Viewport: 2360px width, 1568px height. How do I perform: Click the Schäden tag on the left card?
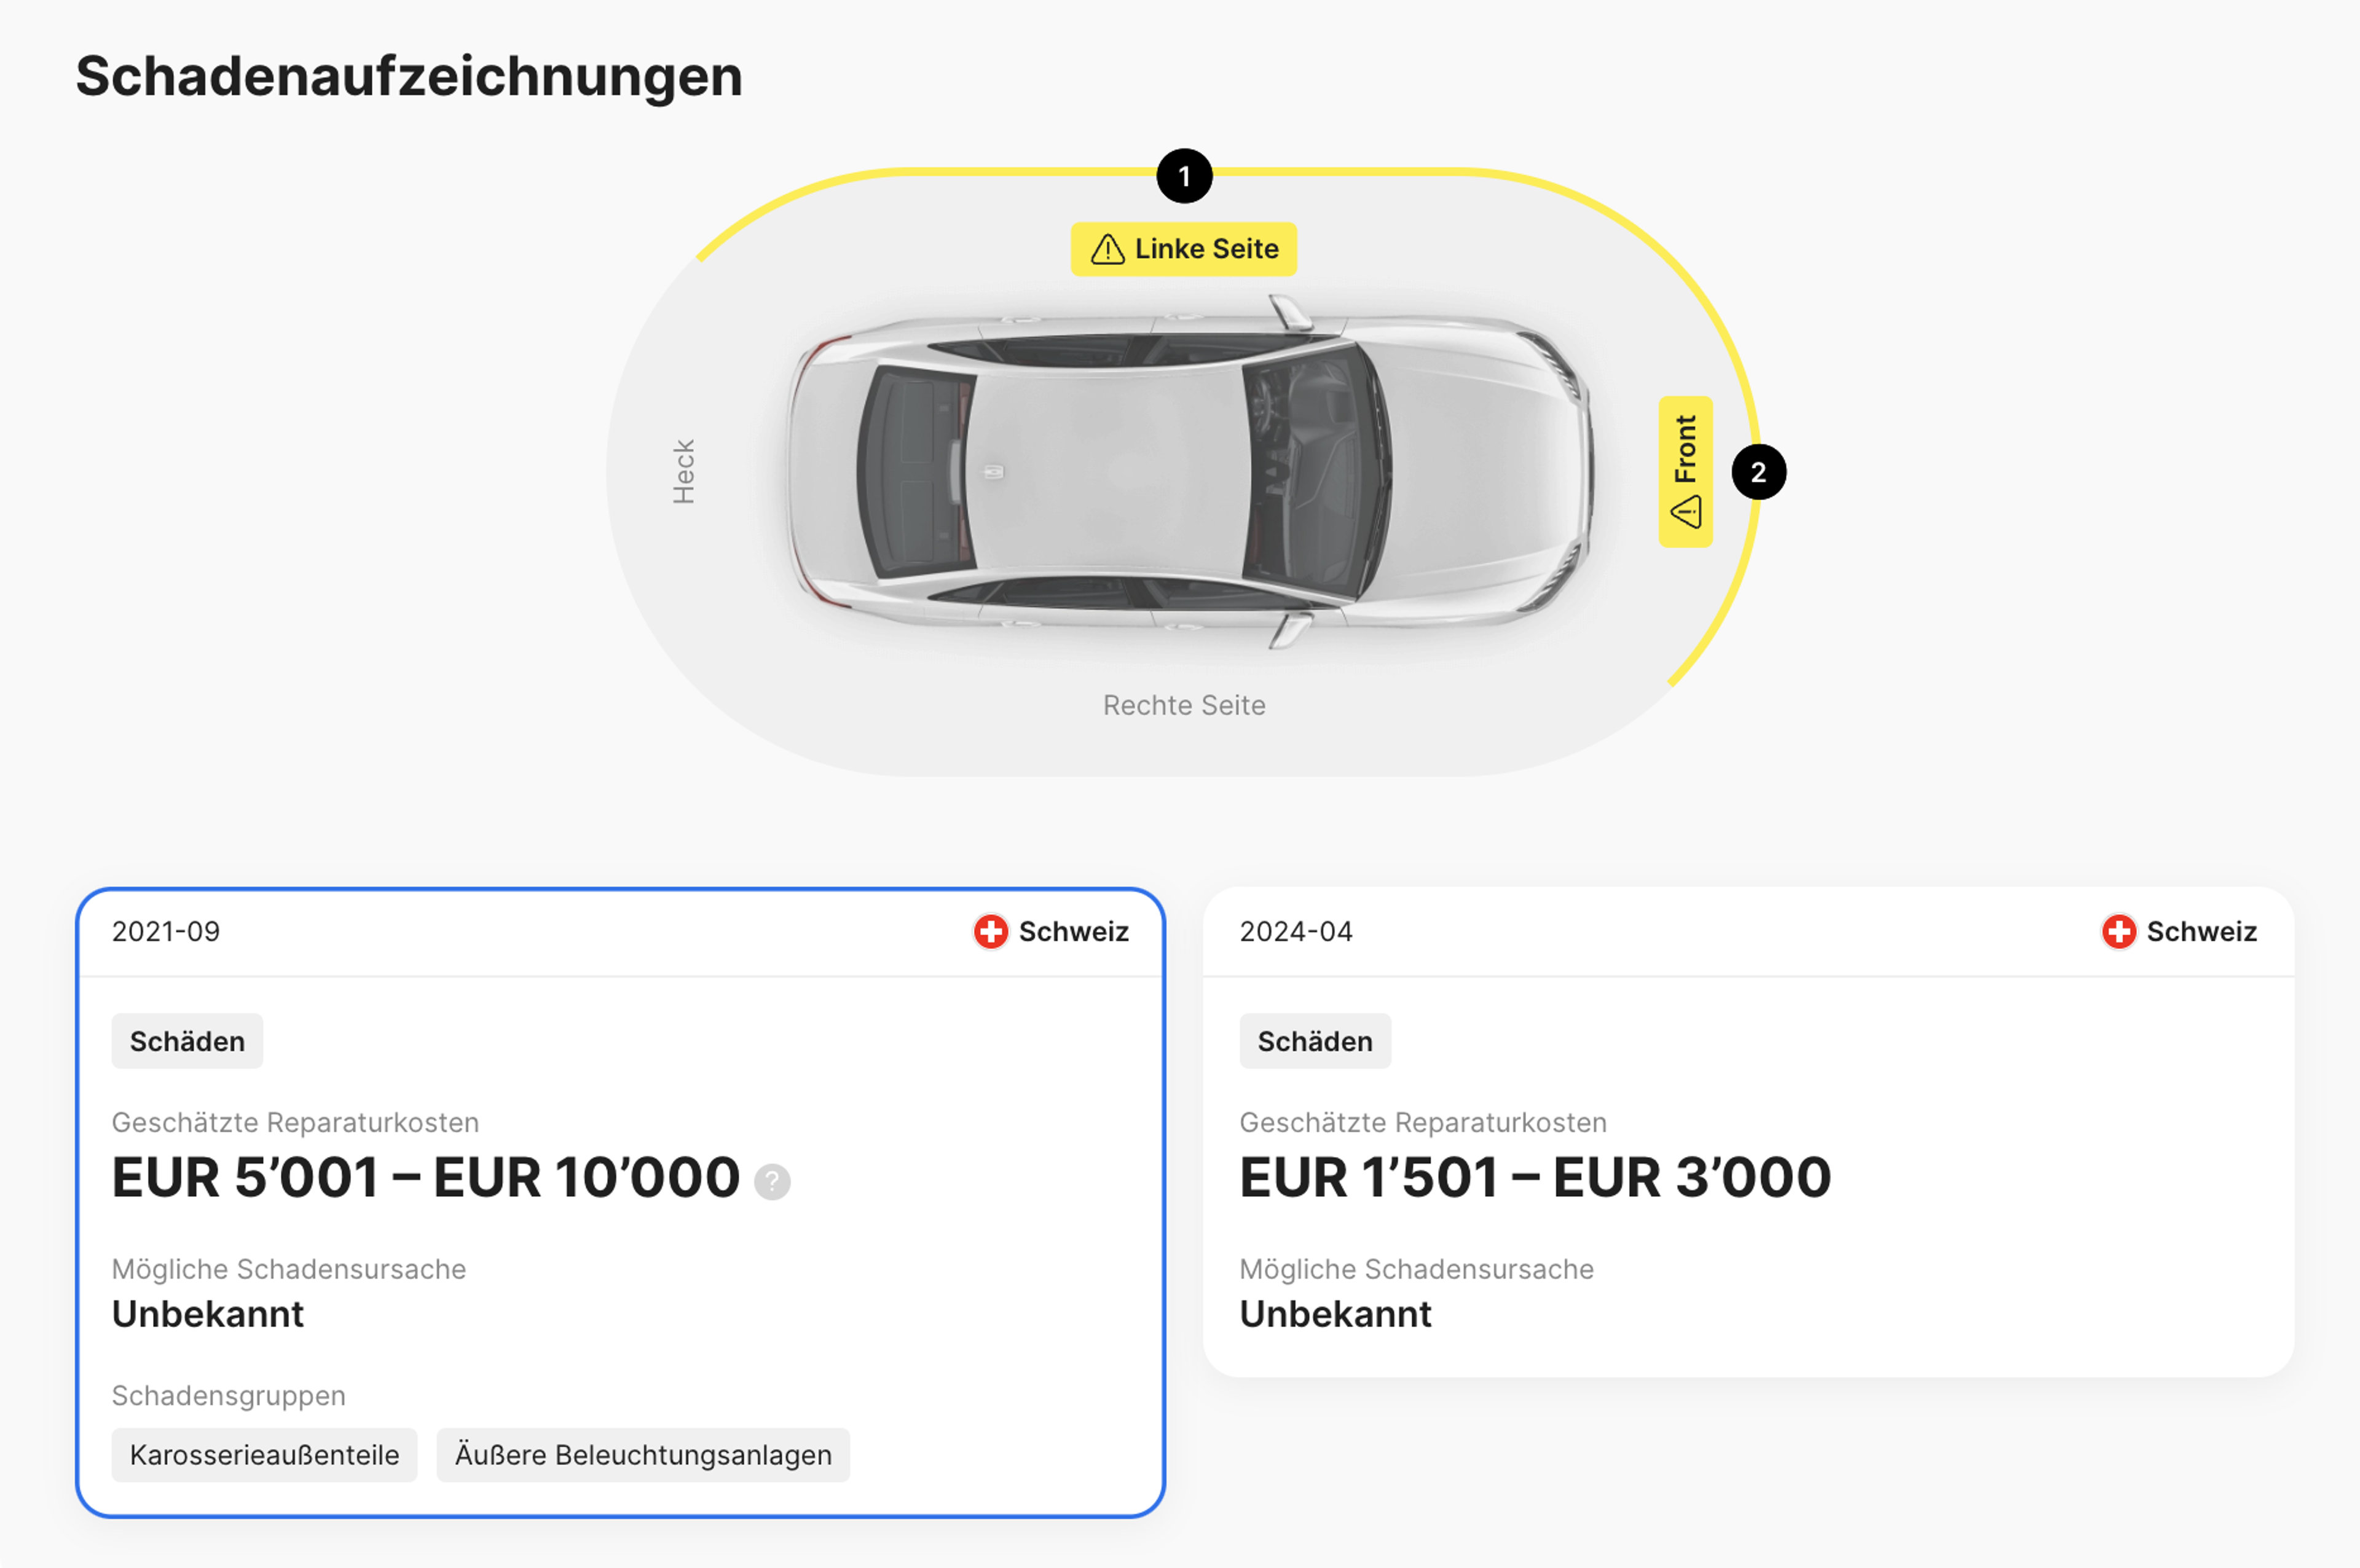(187, 1040)
